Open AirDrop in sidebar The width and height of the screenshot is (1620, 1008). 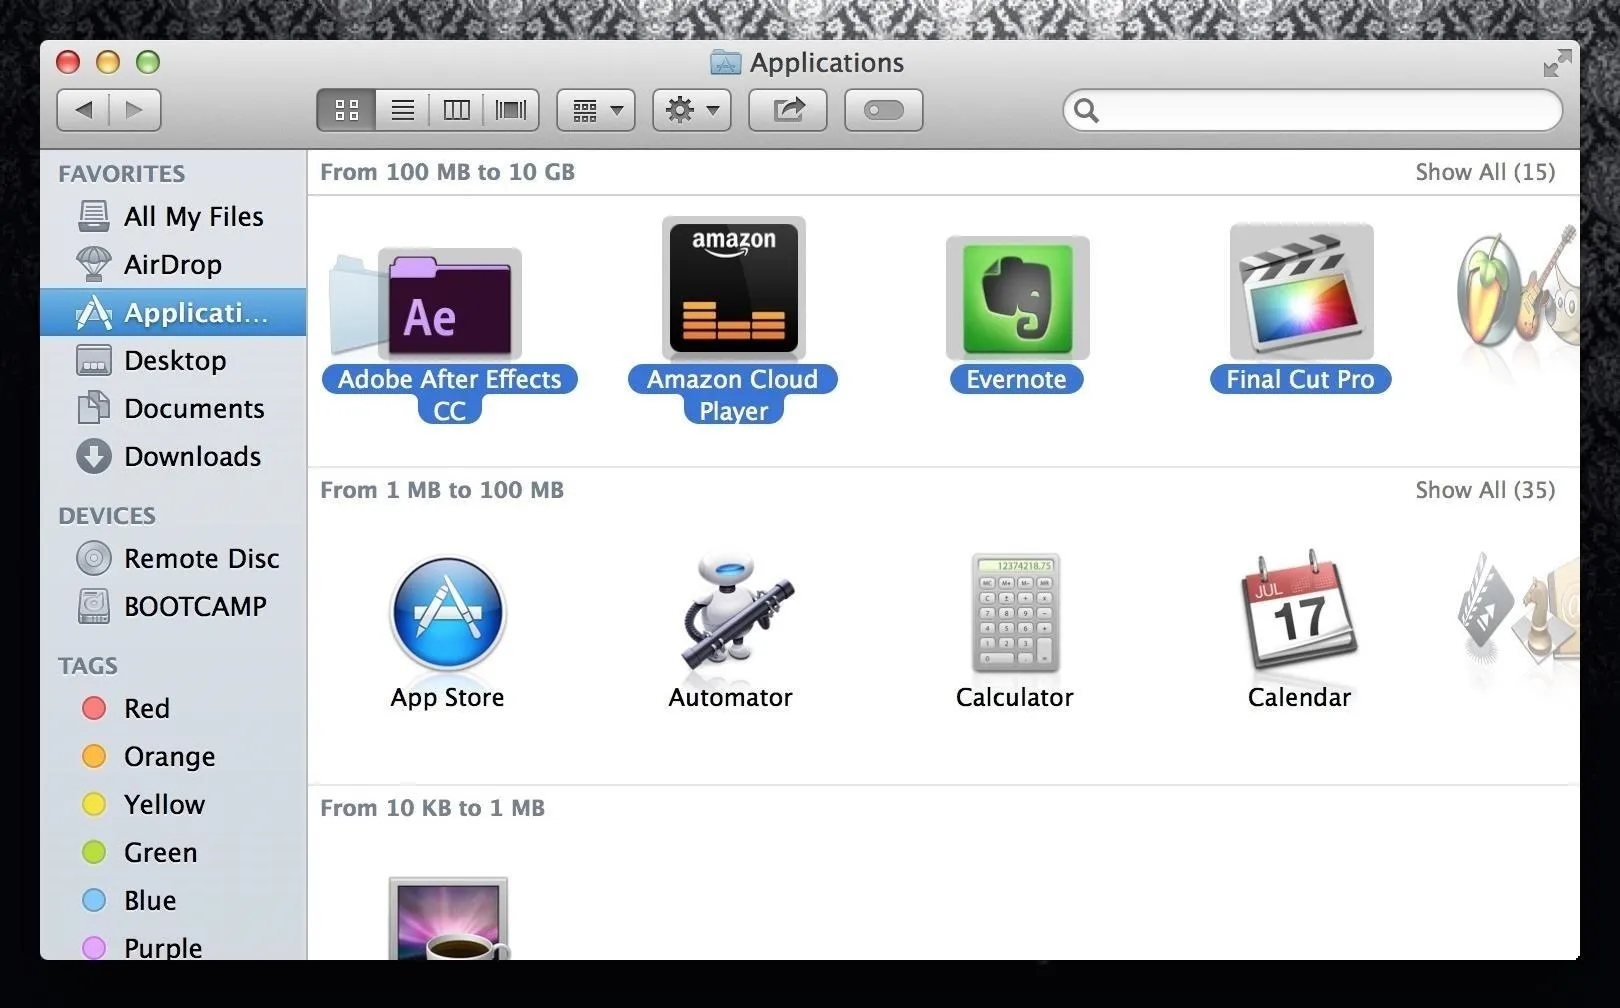pyautogui.click(x=173, y=264)
